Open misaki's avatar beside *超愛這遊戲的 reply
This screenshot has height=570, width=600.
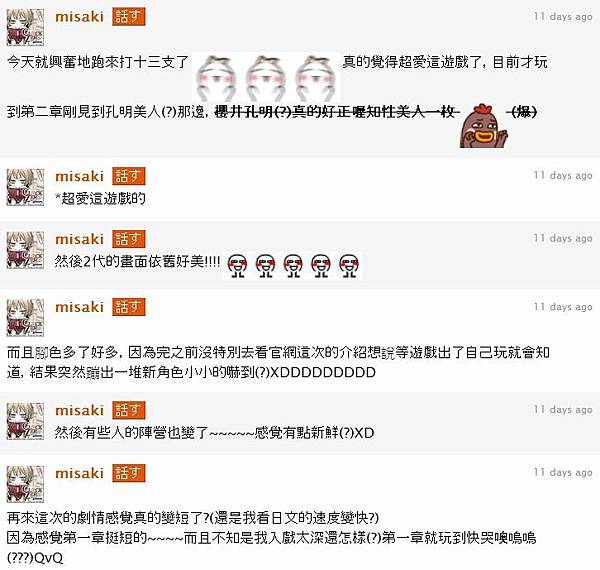tap(25, 187)
